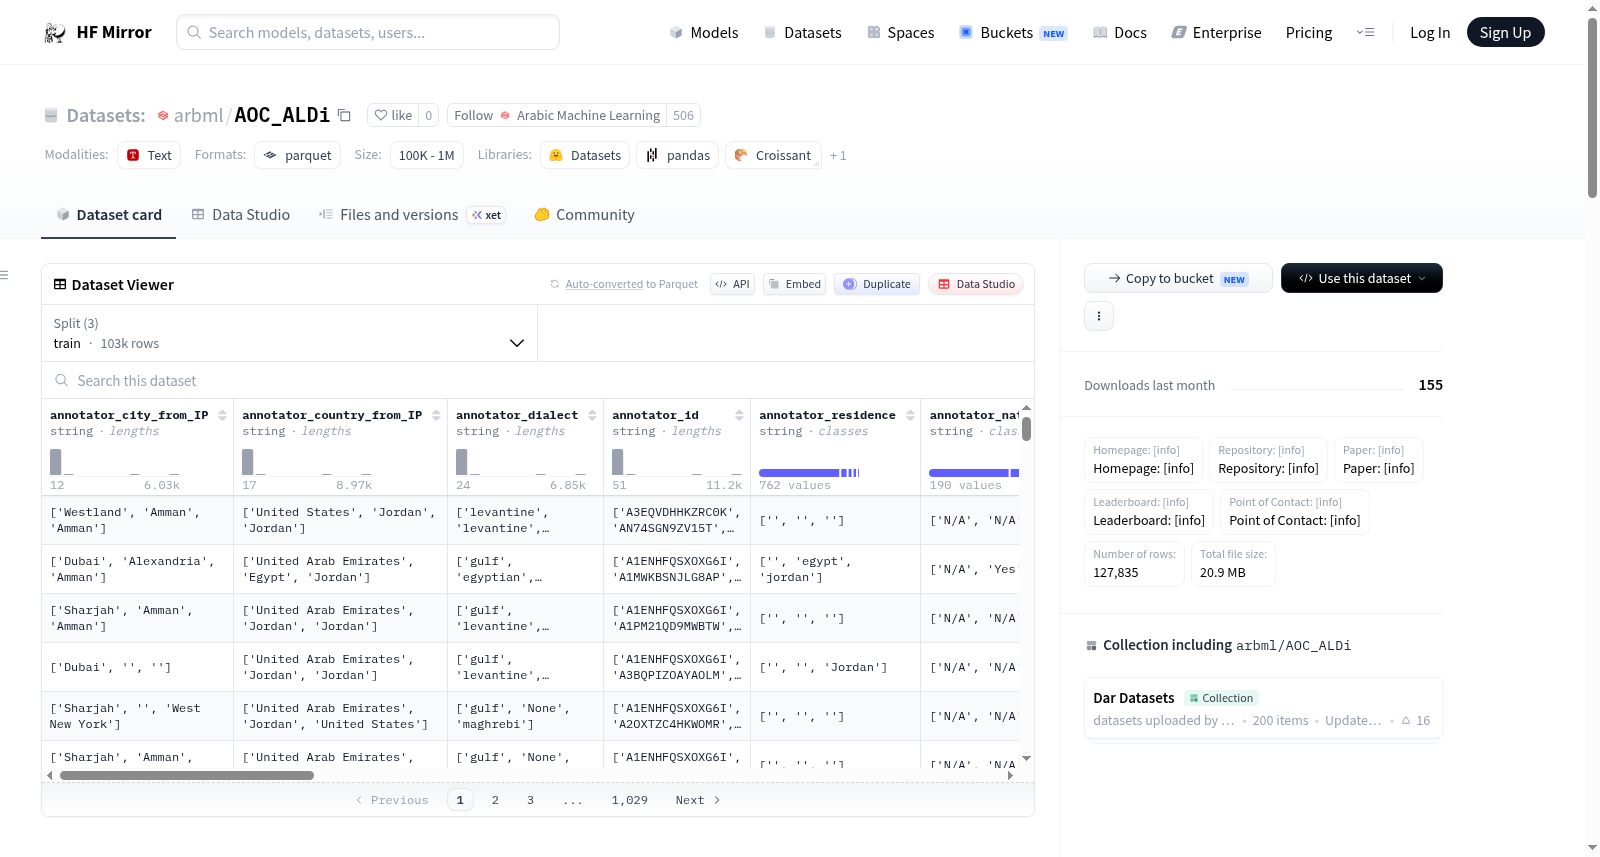
Task: Open the Dataset card tab
Action: click(109, 215)
